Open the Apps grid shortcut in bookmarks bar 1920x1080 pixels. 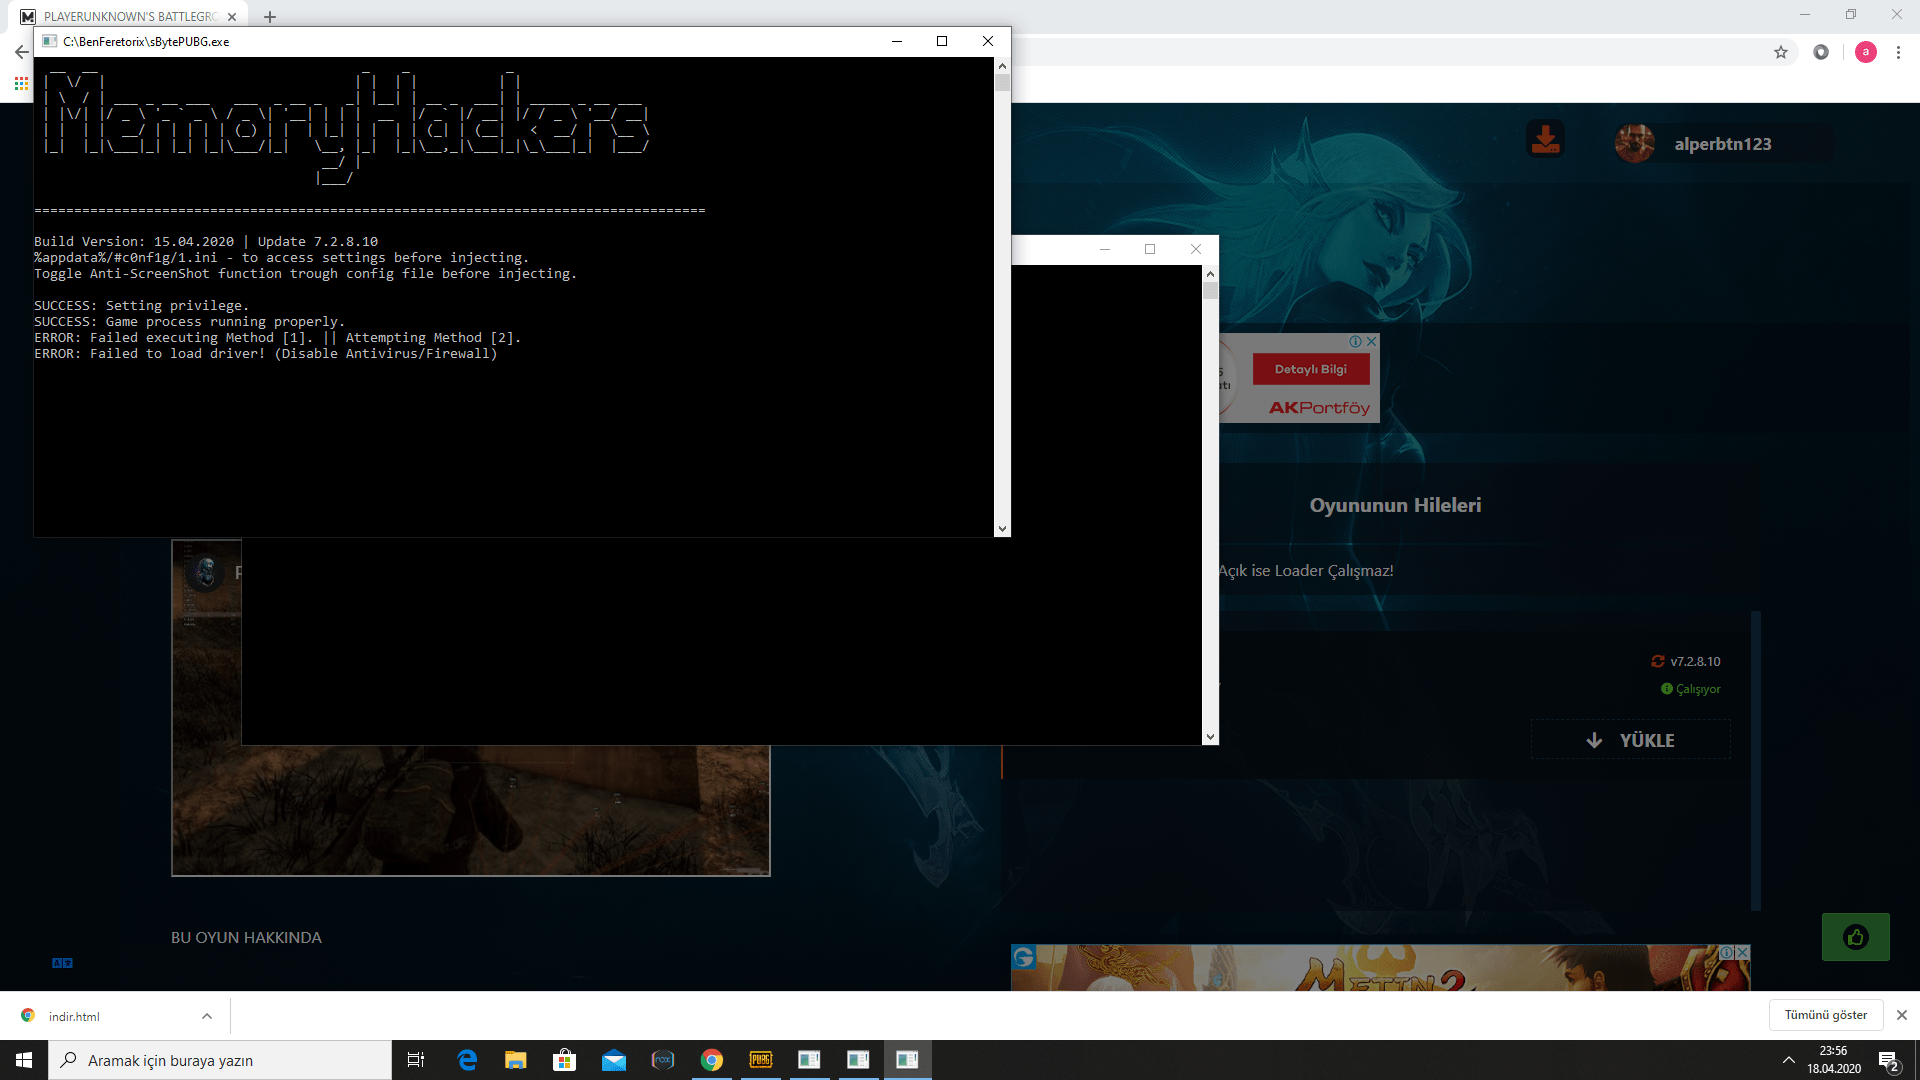[x=21, y=84]
